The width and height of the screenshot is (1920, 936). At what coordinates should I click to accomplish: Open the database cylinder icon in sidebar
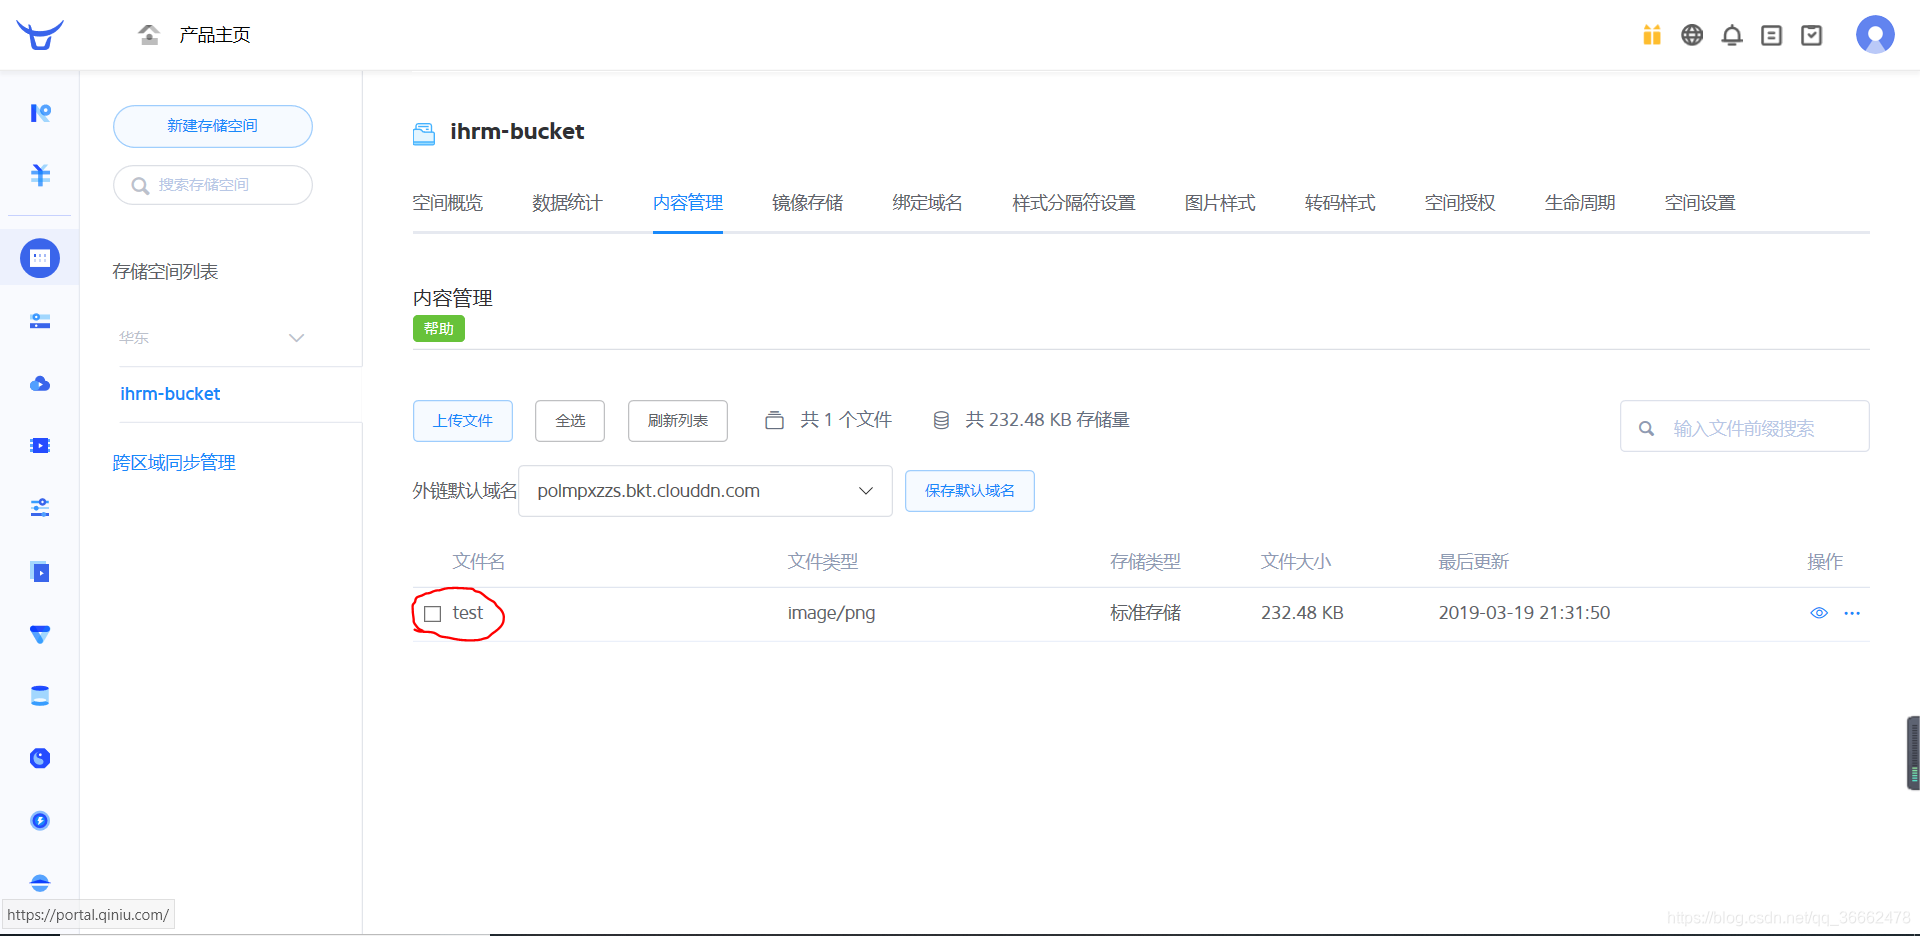(40, 696)
